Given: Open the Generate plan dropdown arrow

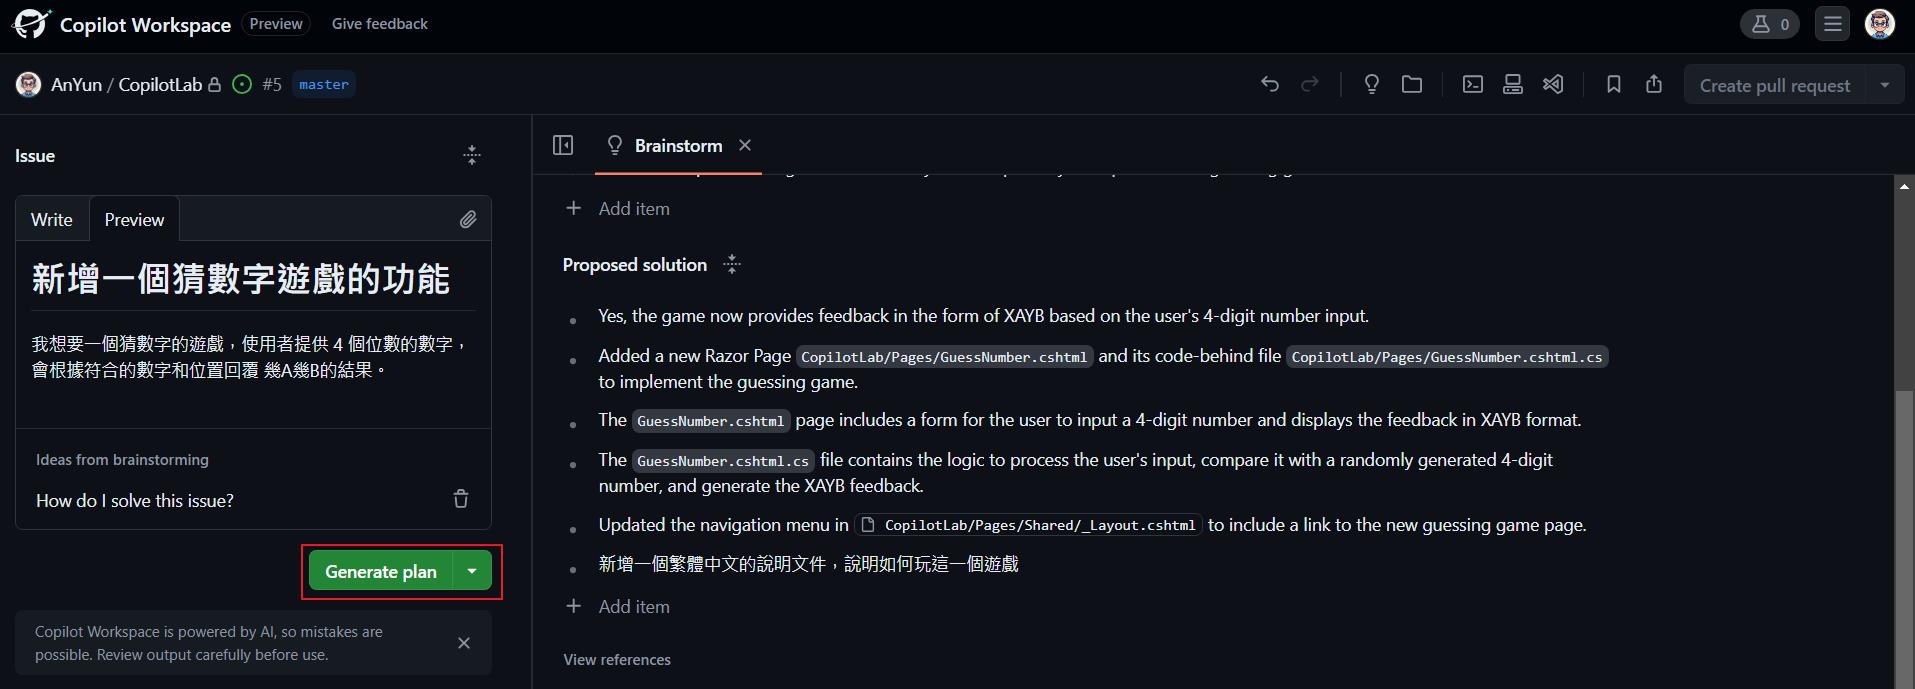Looking at the screenshot, I should pos(472,571).
